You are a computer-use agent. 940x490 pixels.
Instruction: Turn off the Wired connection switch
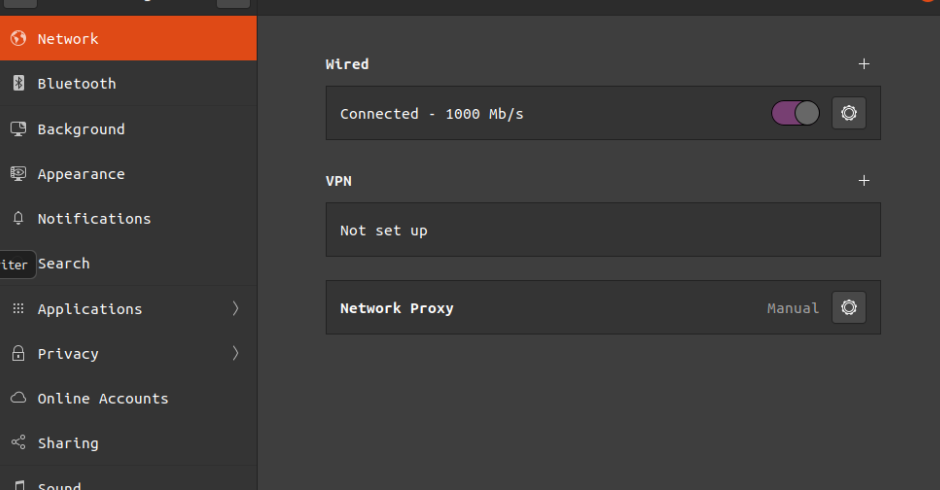(x=795, y=113)
